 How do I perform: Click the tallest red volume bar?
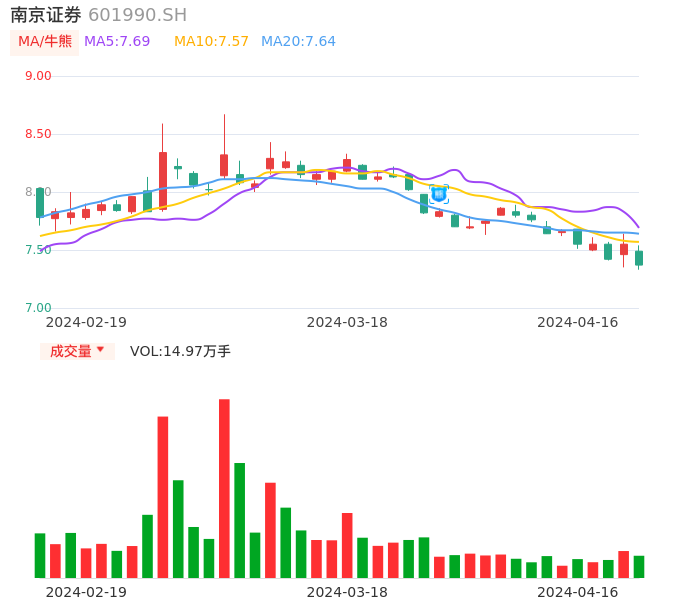coord(224,488)
